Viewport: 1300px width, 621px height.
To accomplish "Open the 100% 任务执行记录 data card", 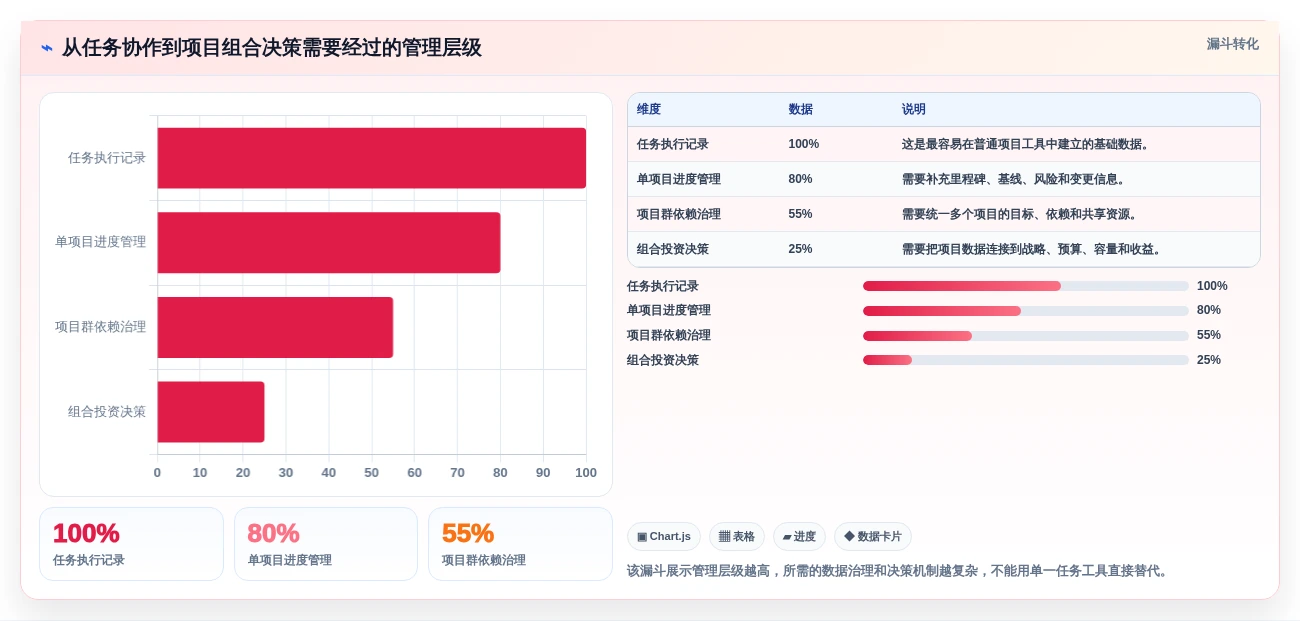I will click(x=131, y=544).
